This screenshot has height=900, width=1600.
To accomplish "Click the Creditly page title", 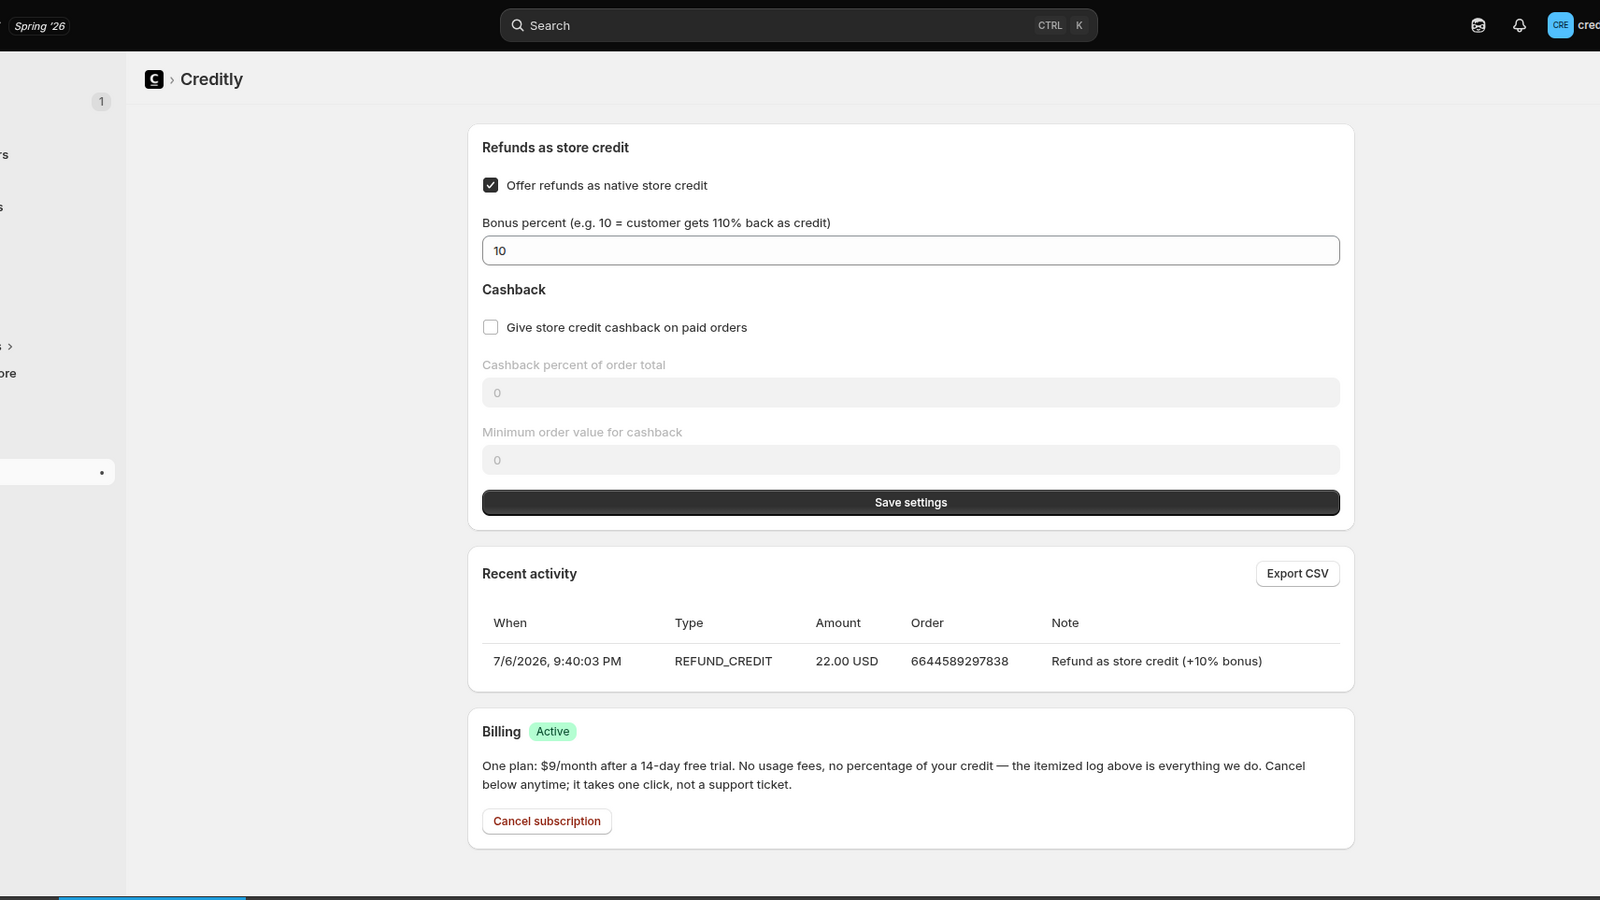I will pyautogui.click(x=212, y=80).
